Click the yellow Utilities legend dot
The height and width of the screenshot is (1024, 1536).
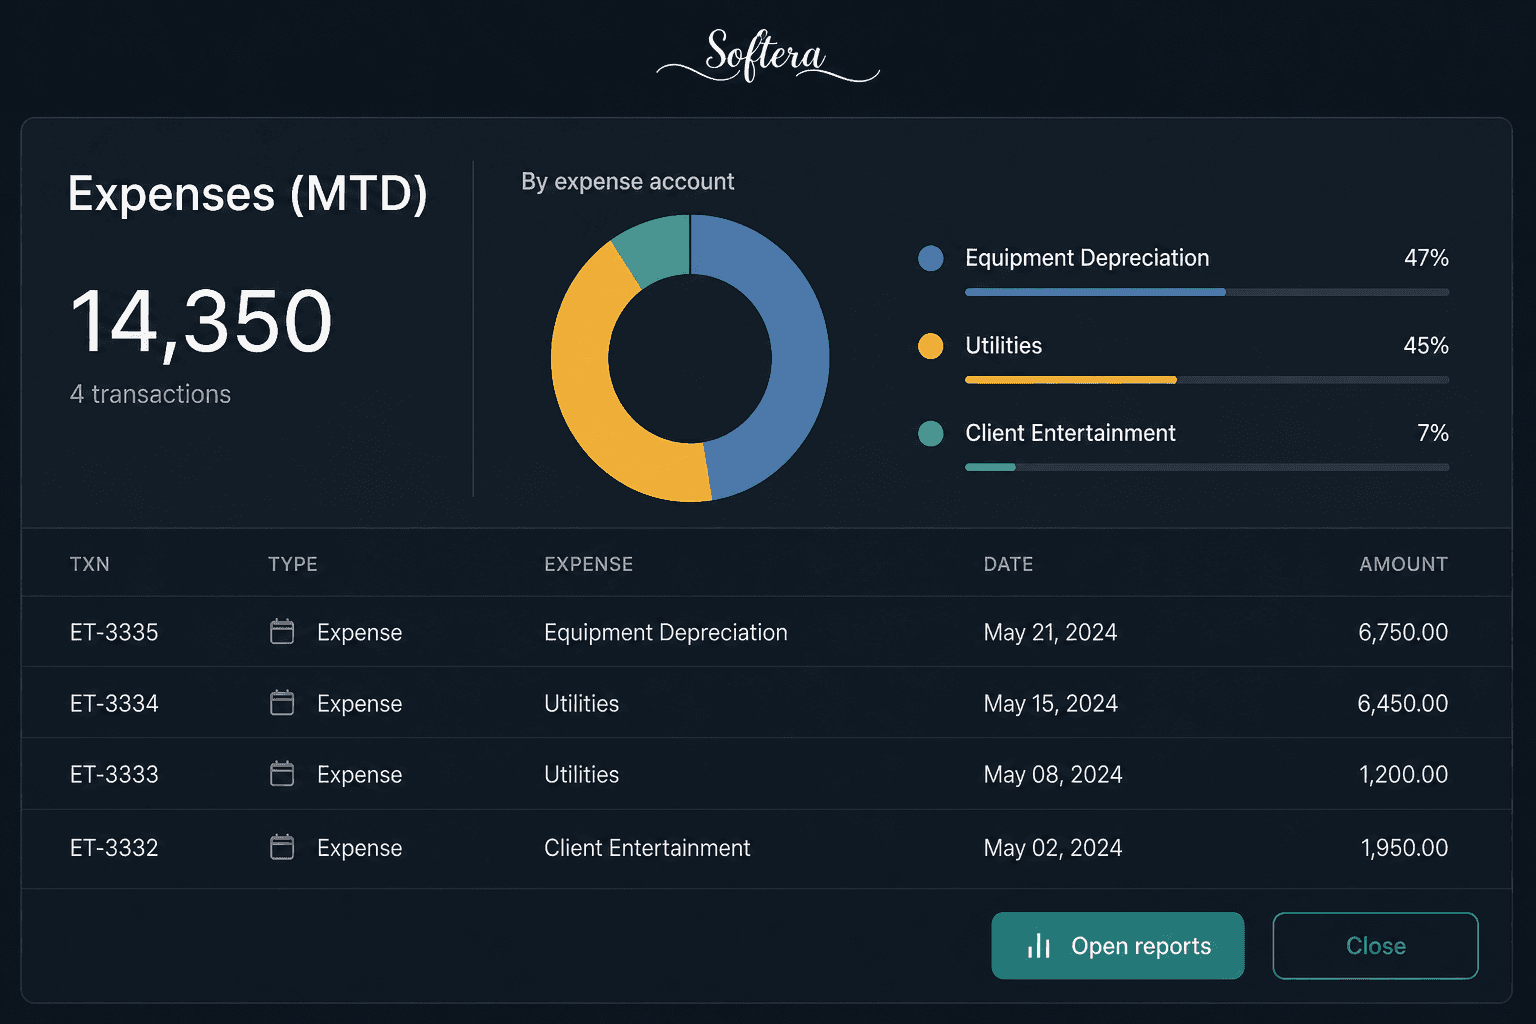[x=931, y=346]
